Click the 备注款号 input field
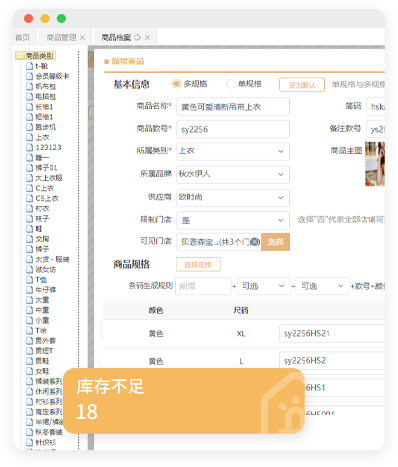This screenshot has width=398, height=467. pos(375,129)
